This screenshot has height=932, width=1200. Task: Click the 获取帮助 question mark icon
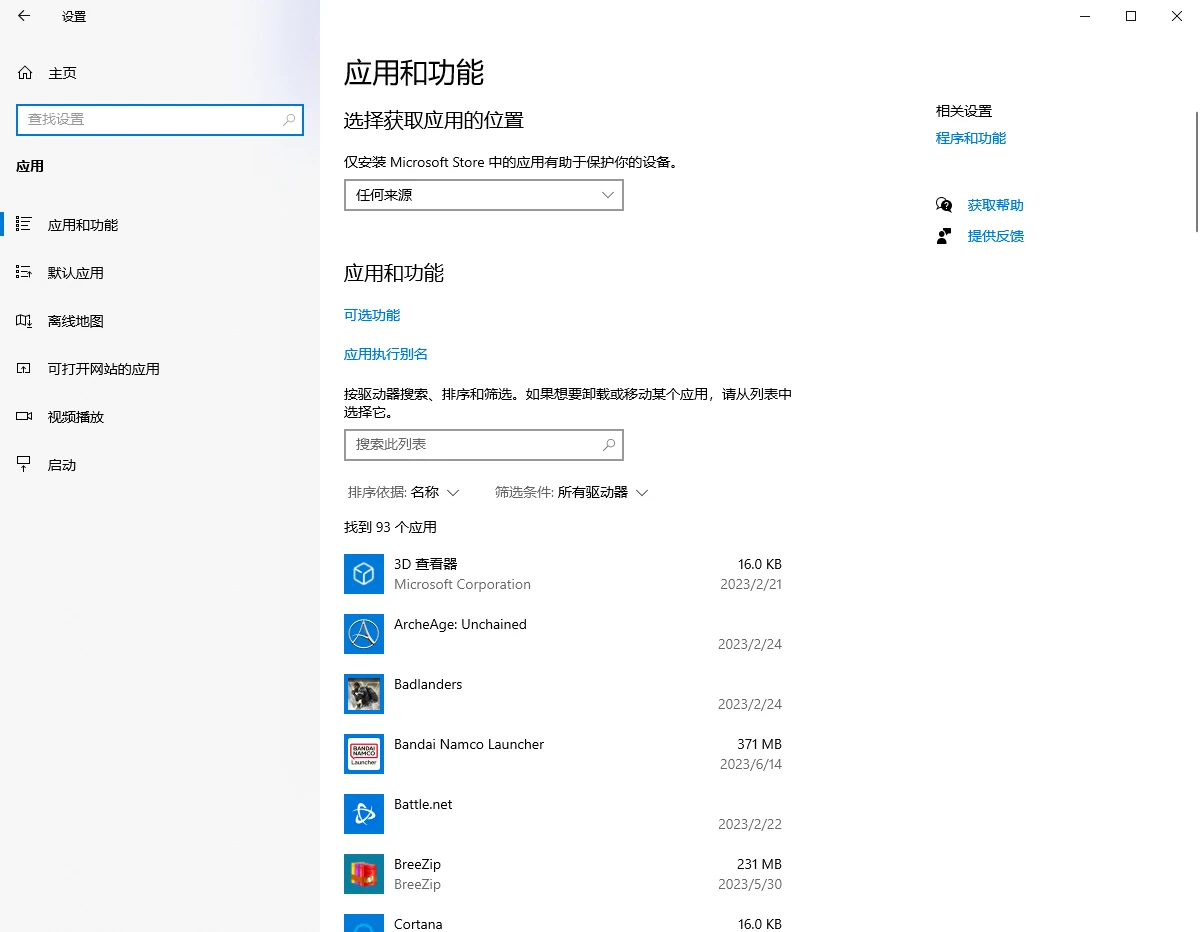point(943,205)
